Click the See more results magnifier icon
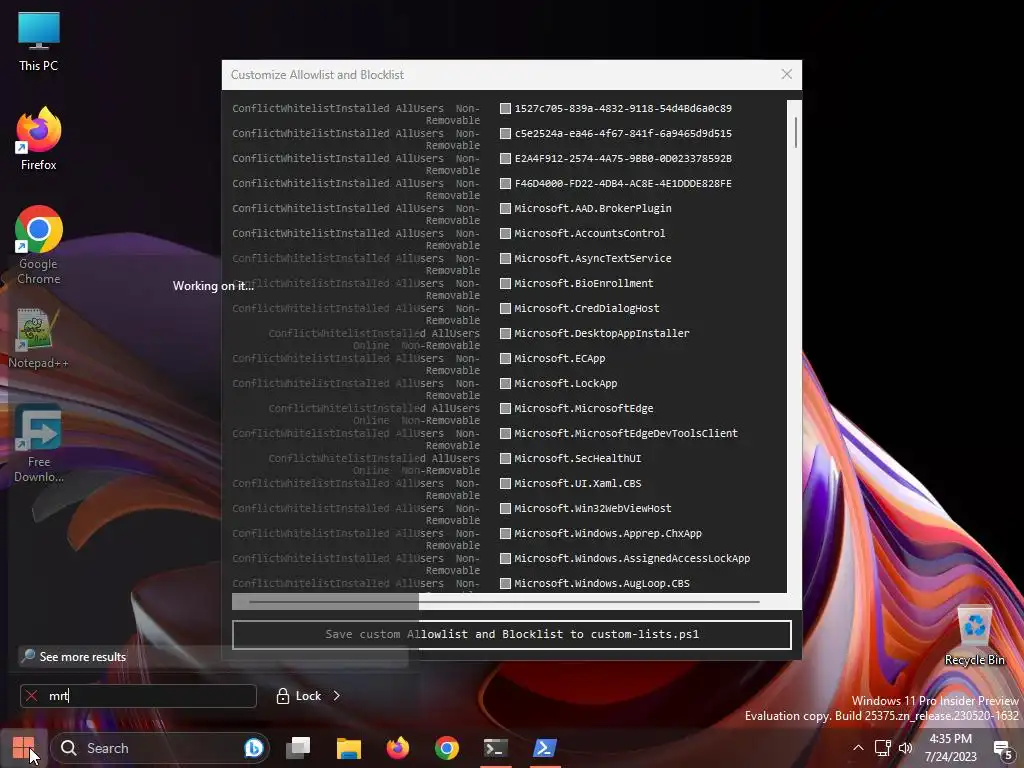 [x=28, y=656]
